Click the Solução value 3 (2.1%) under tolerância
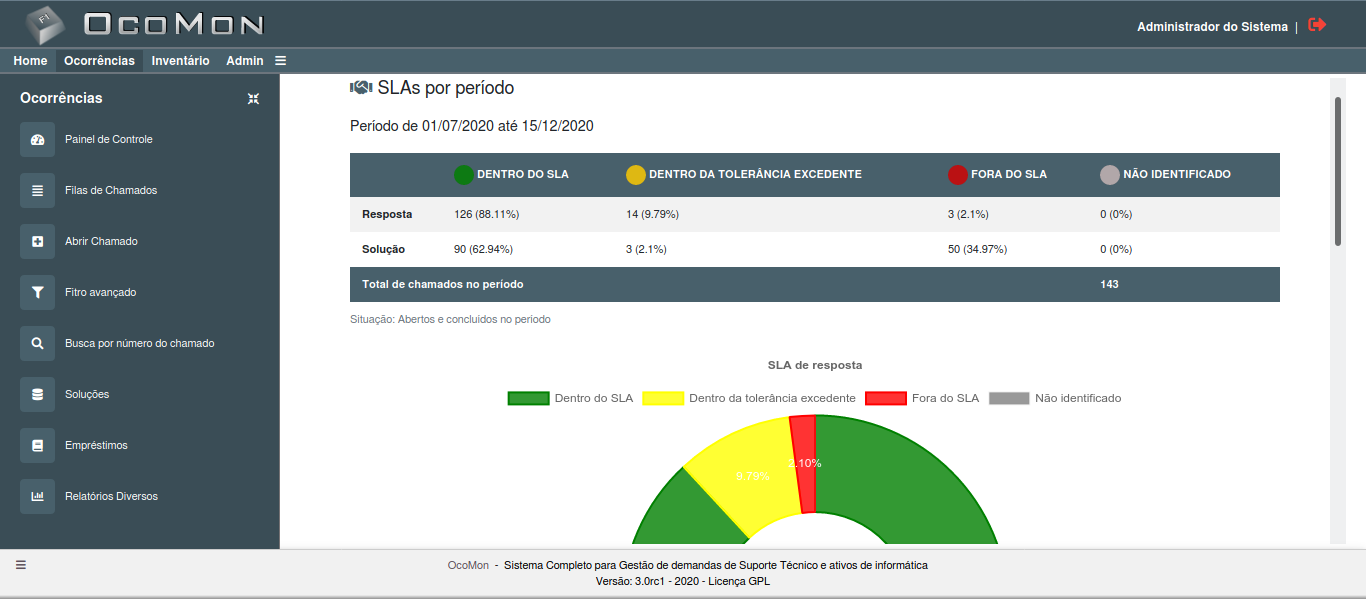The height and width of the screenshot is (599, 1366). [x=646, y=249]
